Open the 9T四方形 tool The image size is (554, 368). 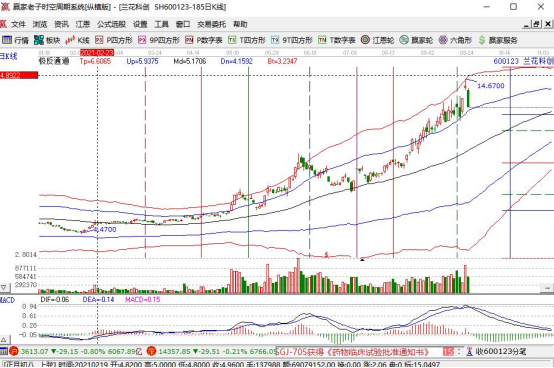click(x=292, y=40)
